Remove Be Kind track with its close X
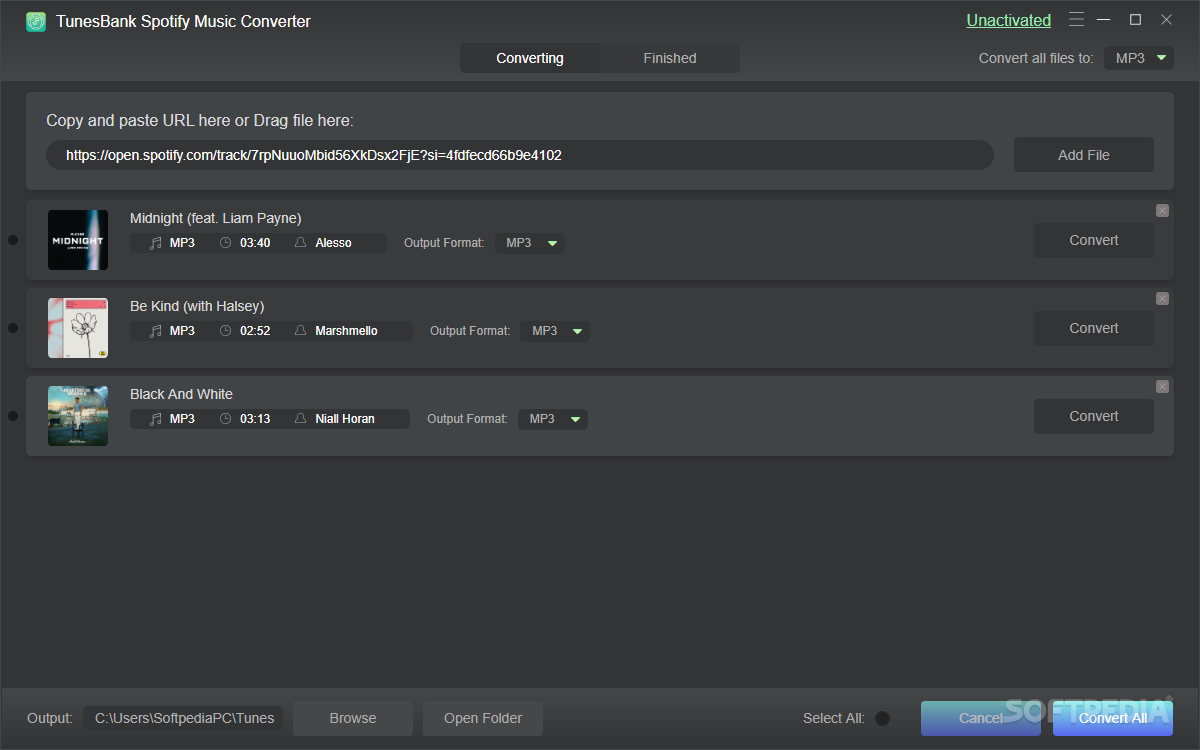 (1162, 298)
